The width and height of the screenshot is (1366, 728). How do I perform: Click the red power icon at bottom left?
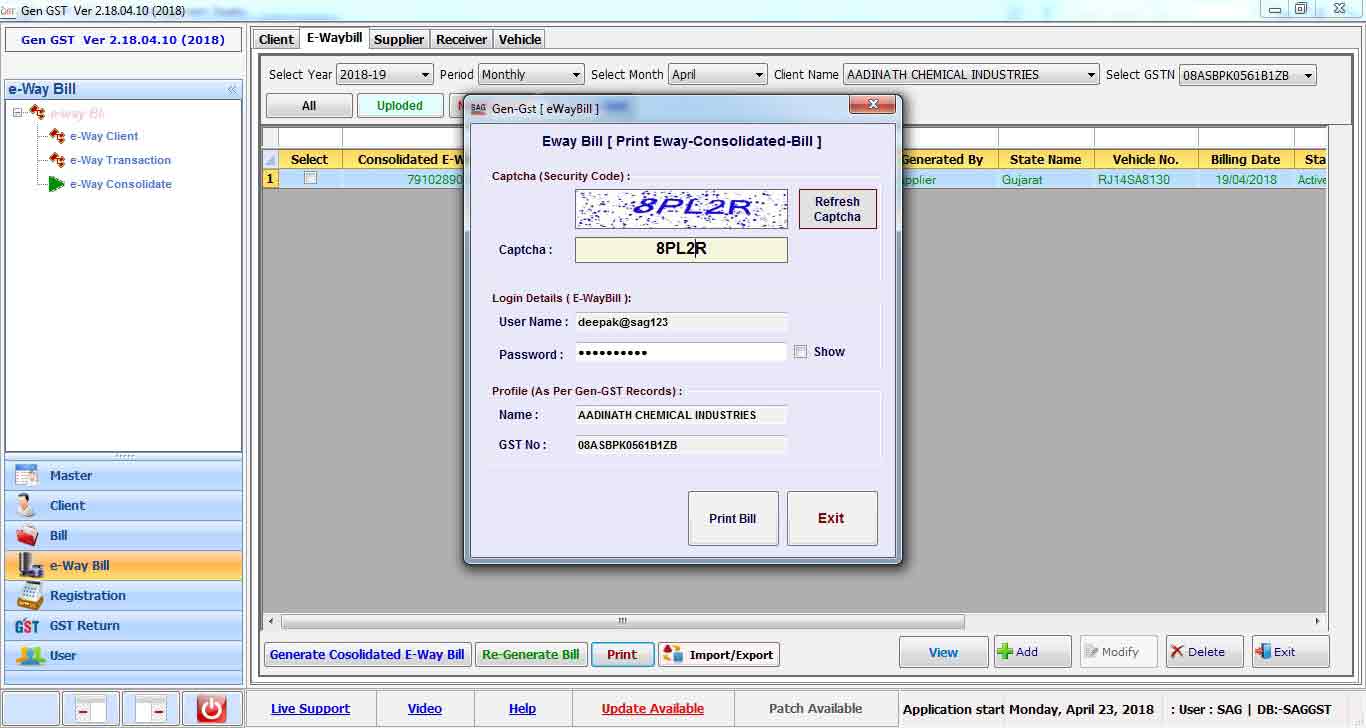[x=211, y=709]
